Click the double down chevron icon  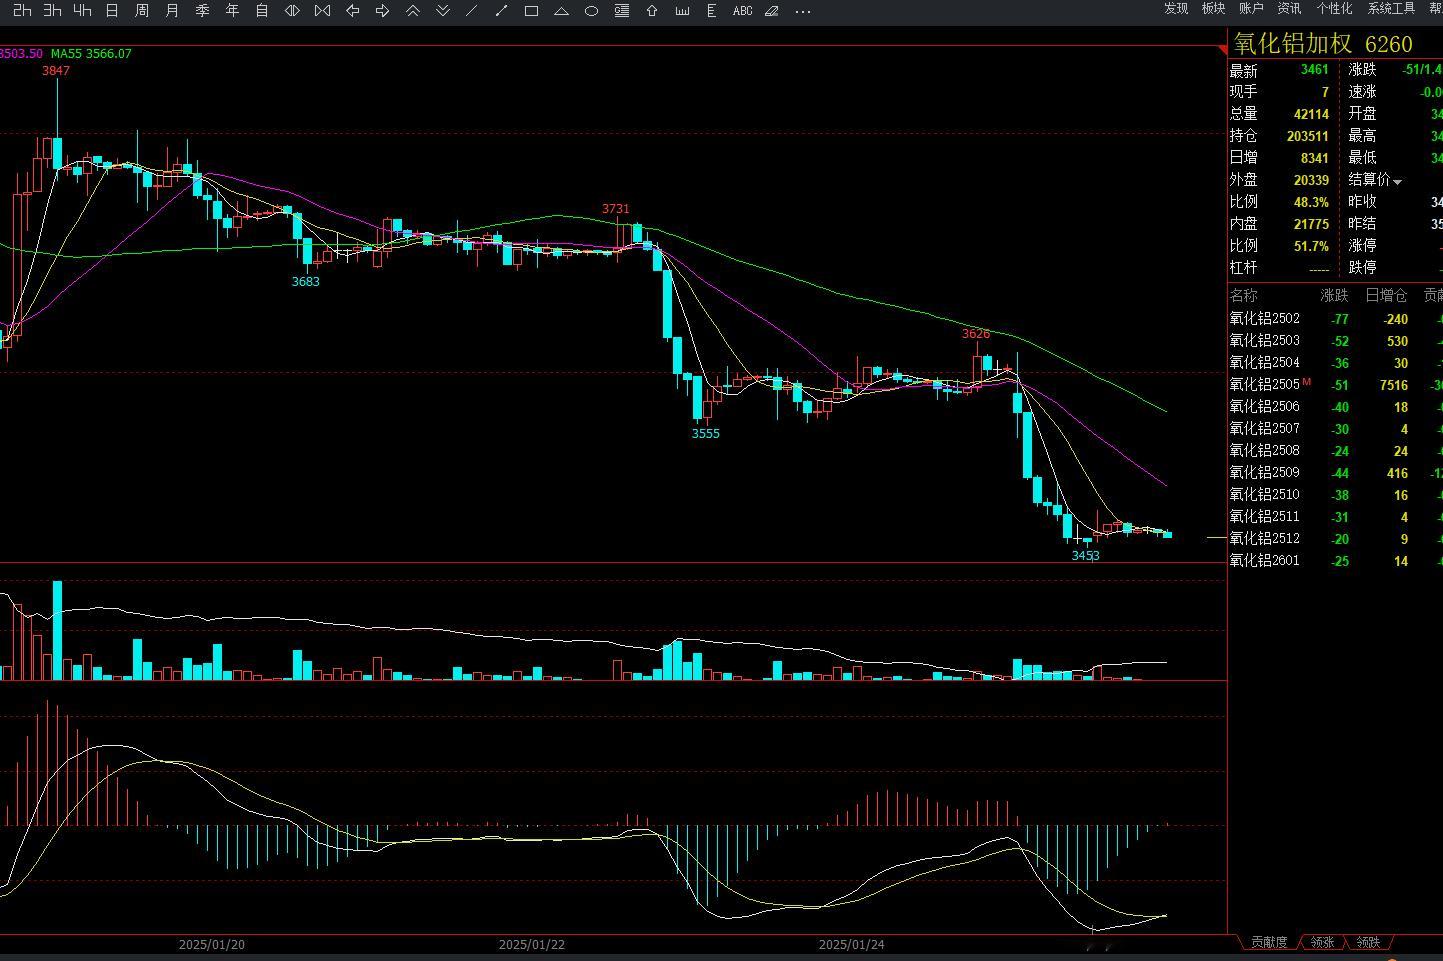pos(442,11)
